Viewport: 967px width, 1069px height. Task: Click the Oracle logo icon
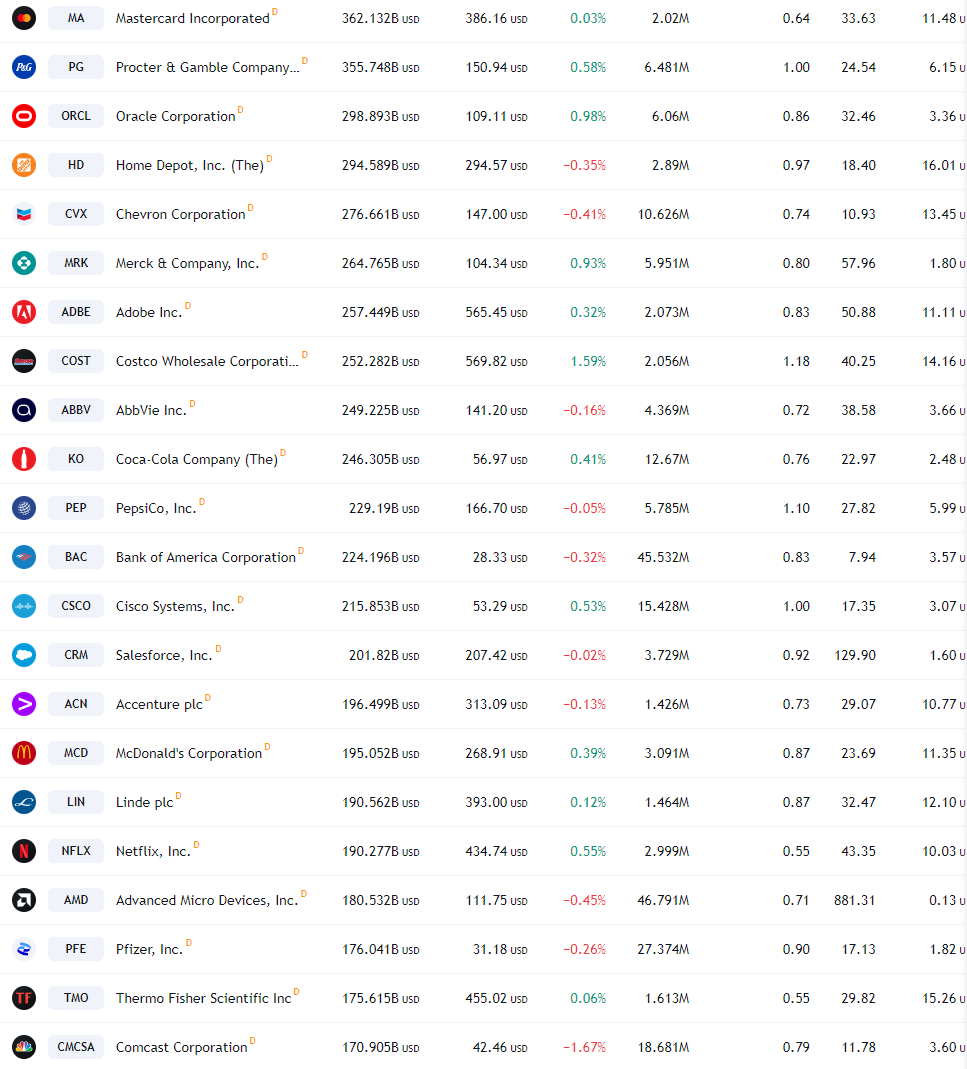coord(24,116)
